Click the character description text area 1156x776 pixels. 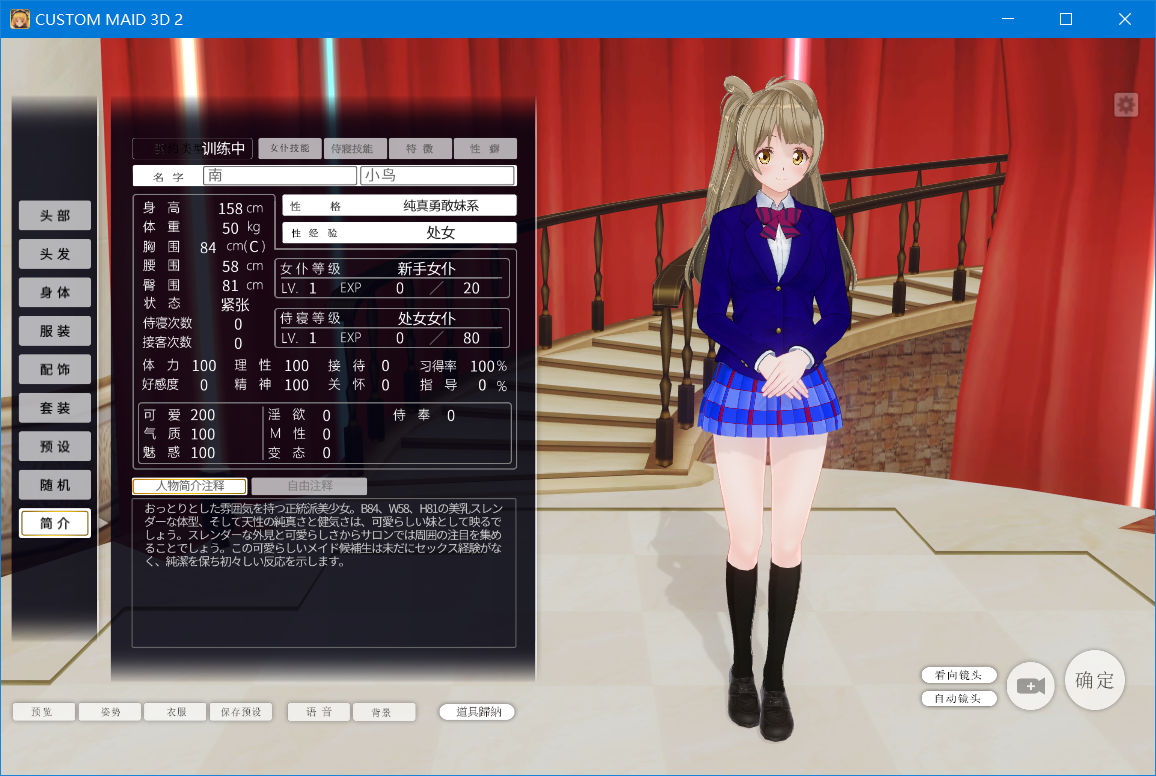(324, 573)
